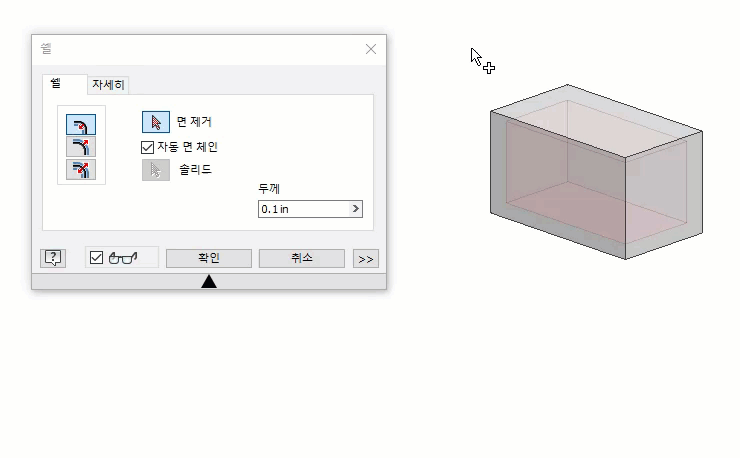This screenshot has height=458, width=740.
Task: Cancel with the 취소 button
Action: 302,258
